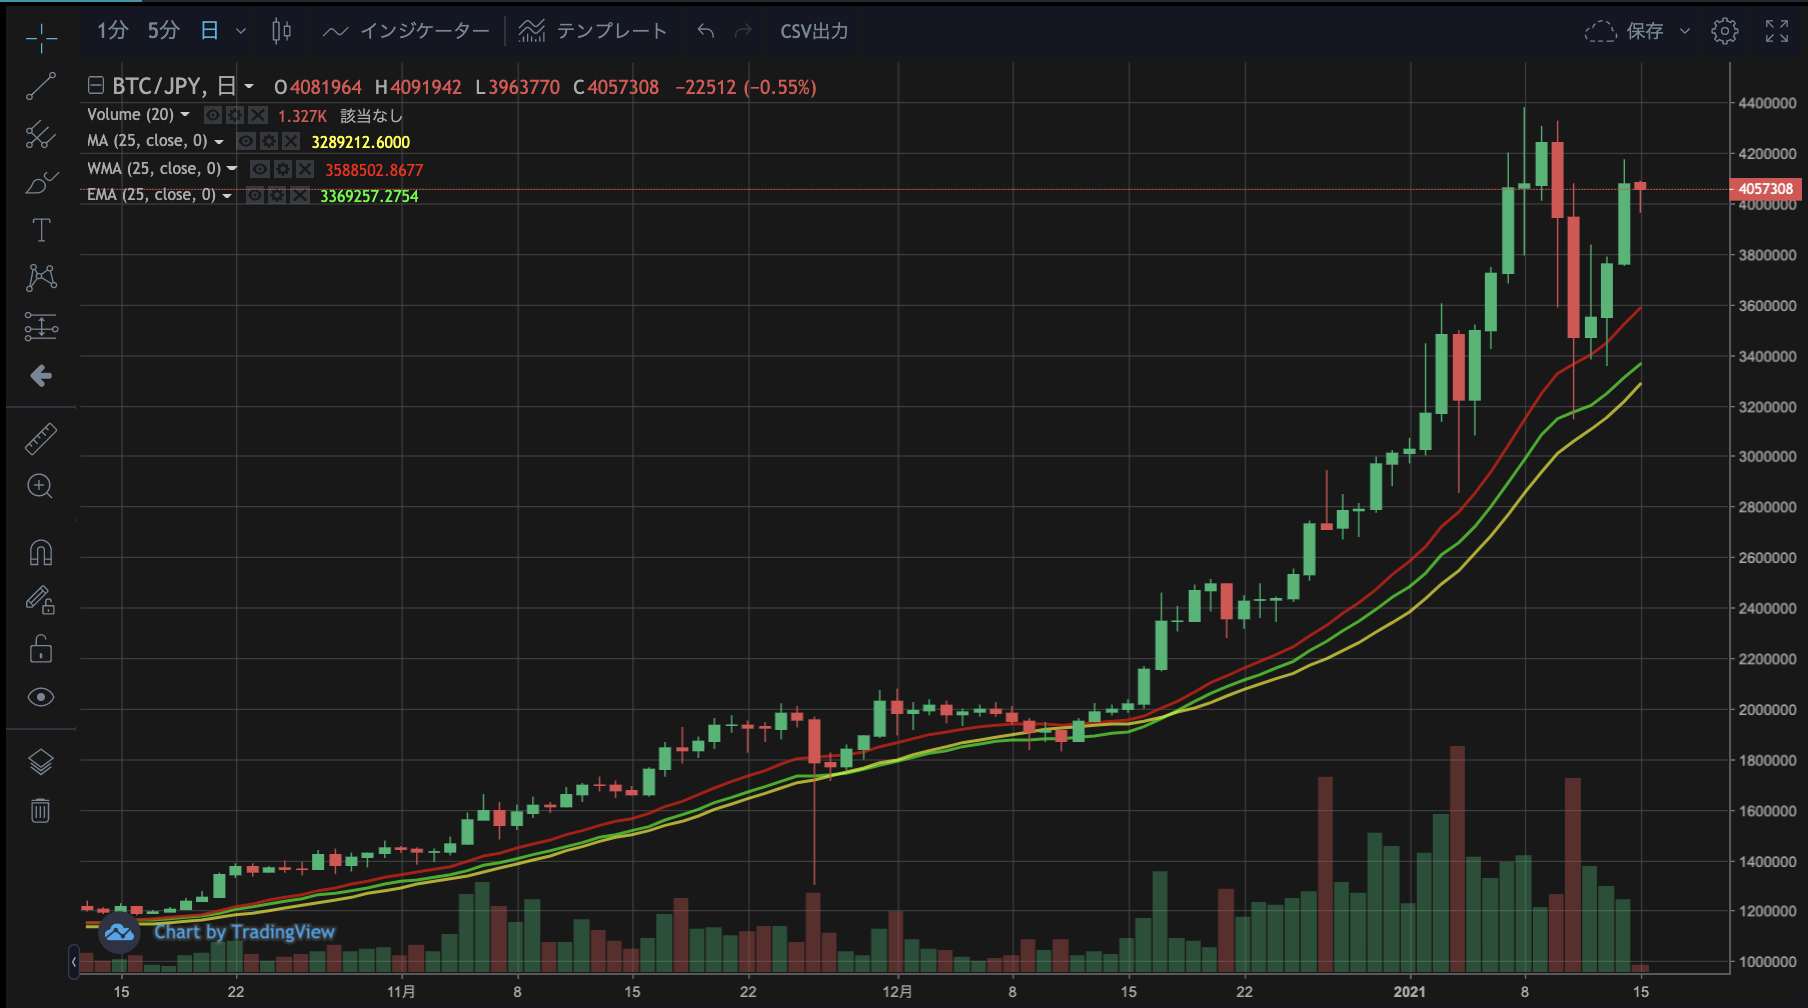Enter fullscreen mode
The width and height of the screenshot is (1808, 1008).
point(1777,31)
